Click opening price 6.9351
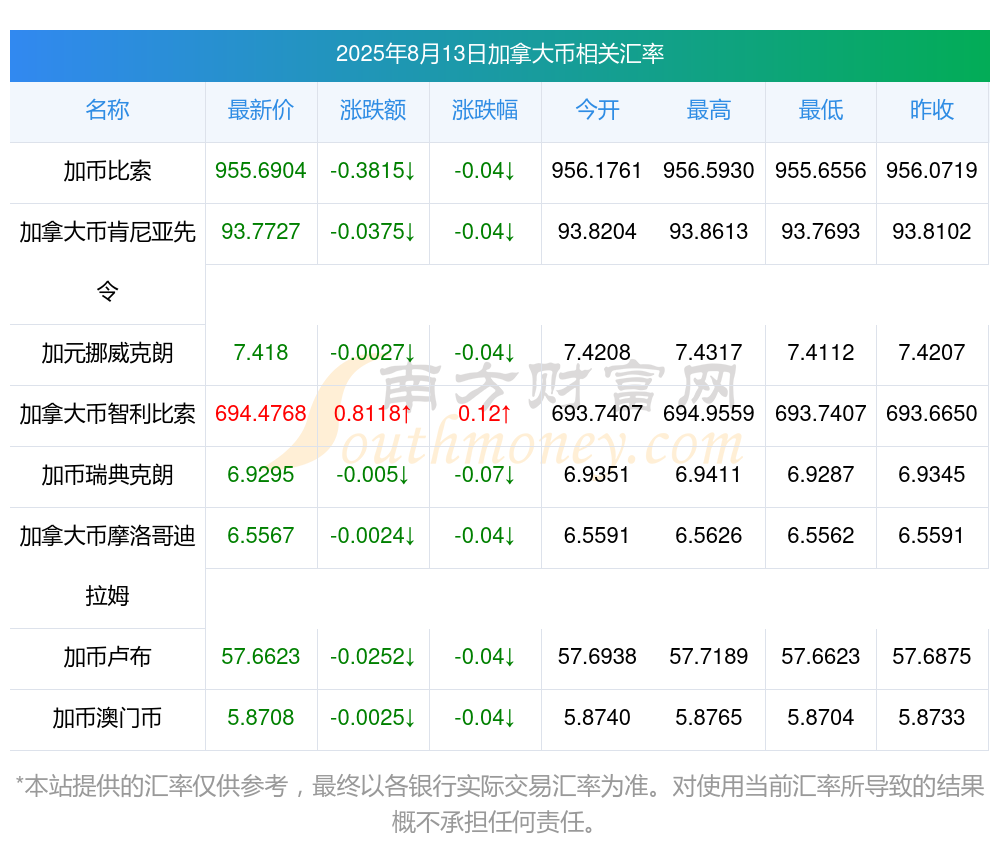 (x=597, y=475)
